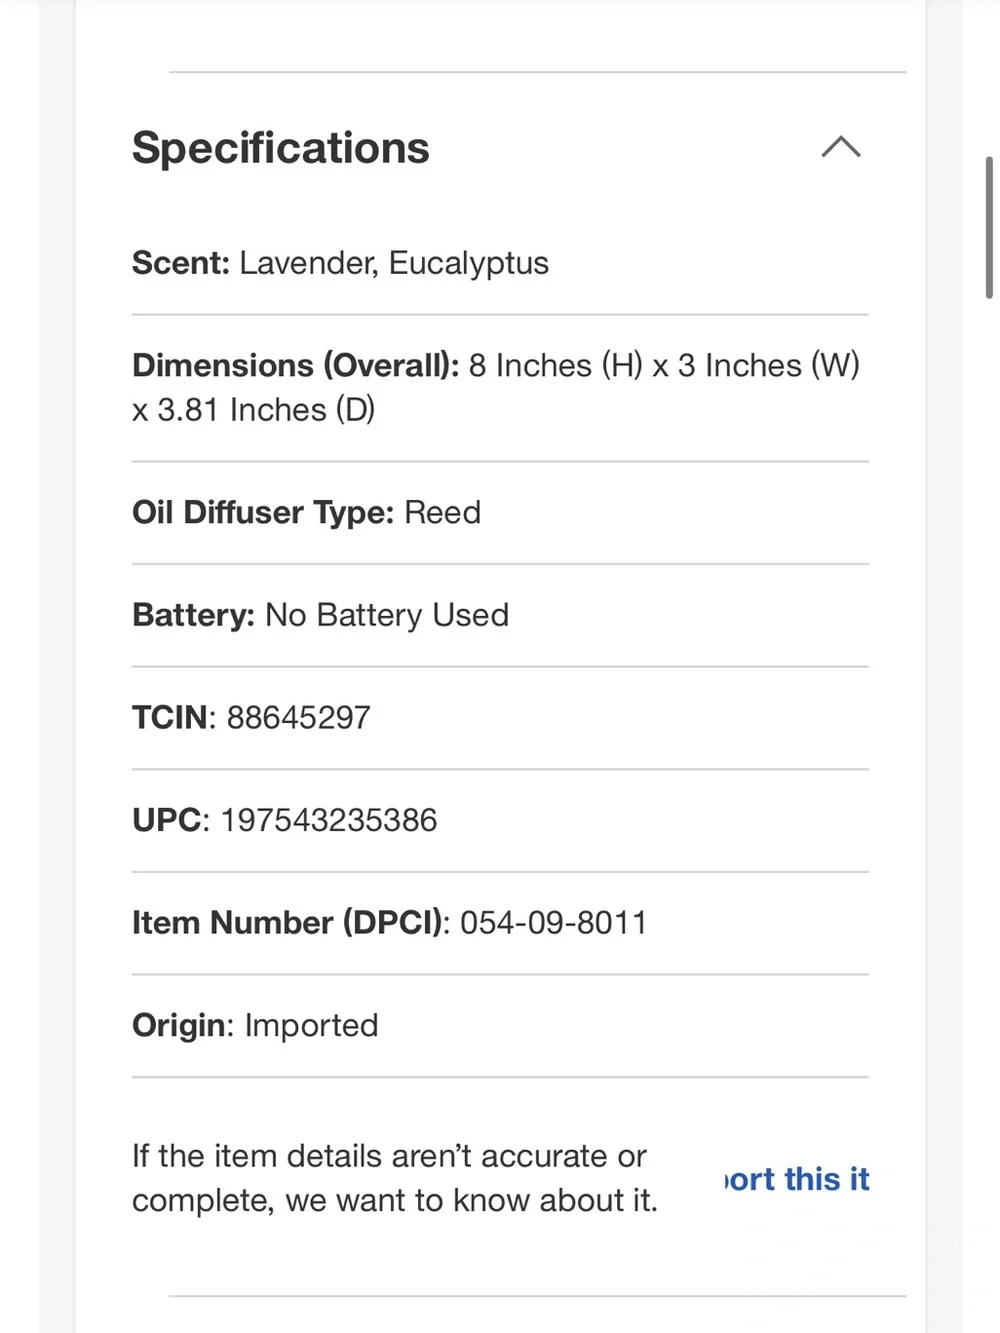The image size is (1000, 1333).
Task: Click the TCIN label
Action: pos(173,718)
